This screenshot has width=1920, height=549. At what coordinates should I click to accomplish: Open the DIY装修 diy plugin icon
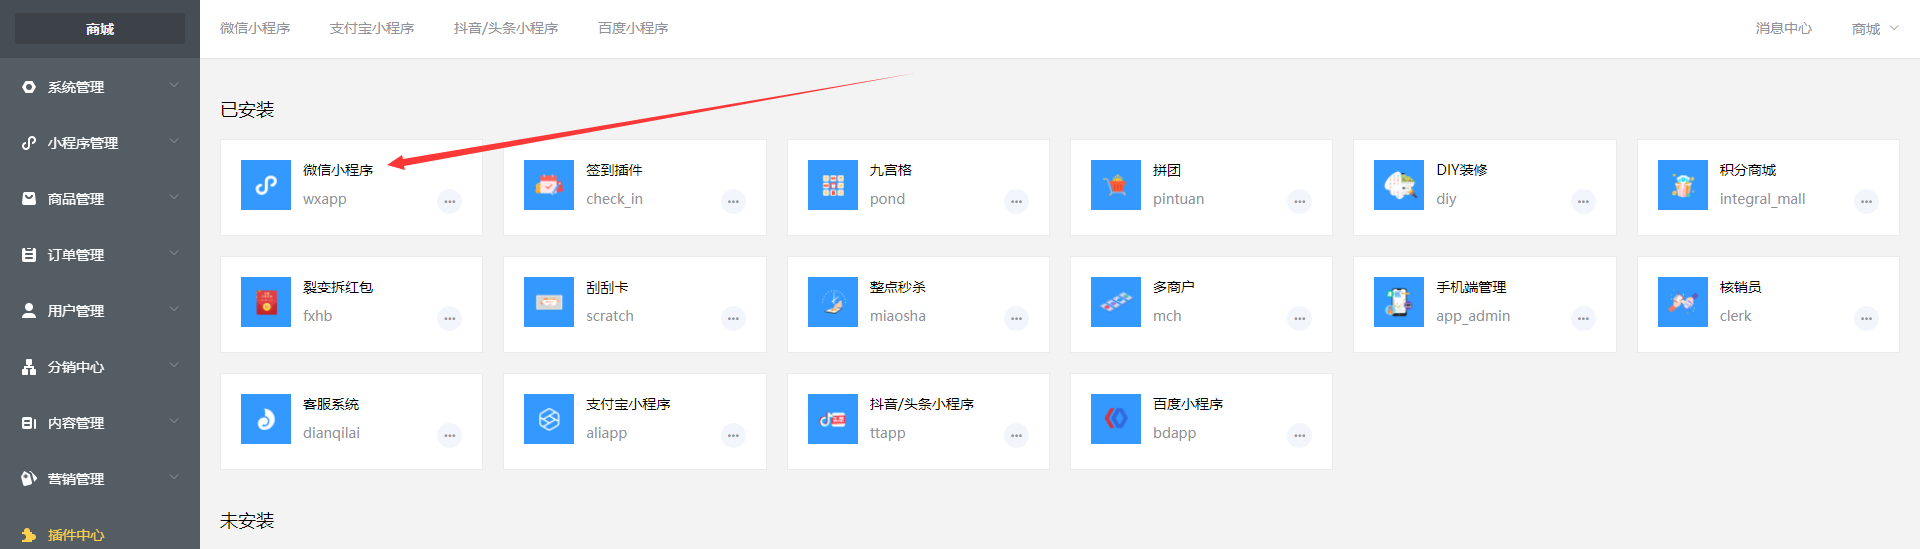point(1399,185)
